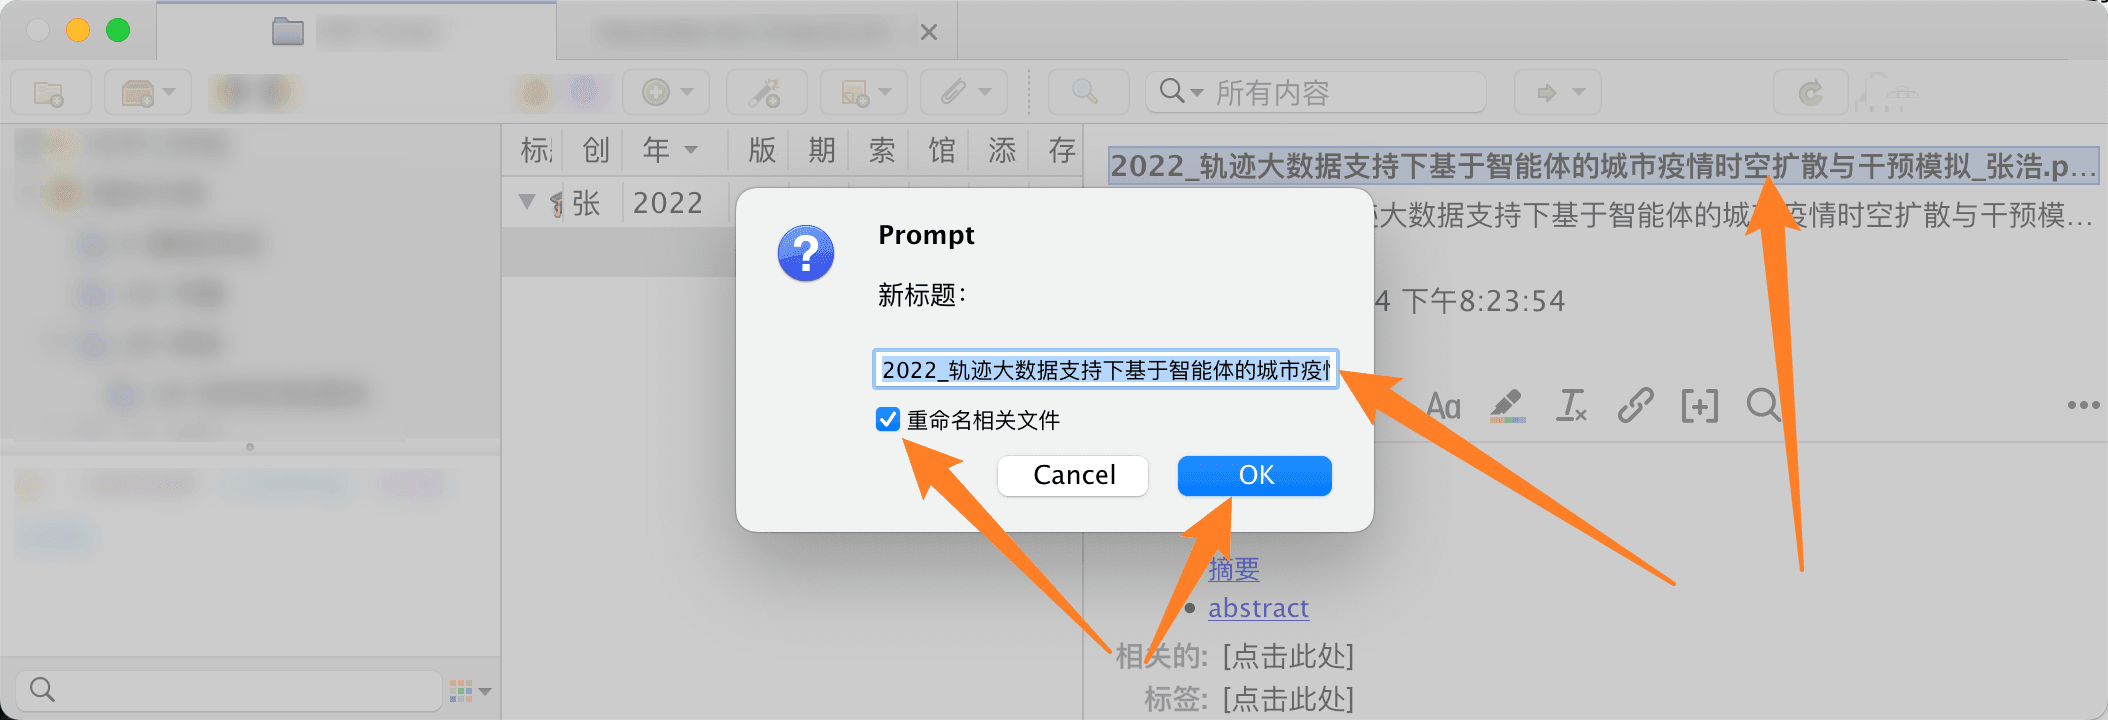Click the clear formatting Tx icon
This screenshot has width=2108, height=720.
pyautogui.click(x=1571, y=406)
